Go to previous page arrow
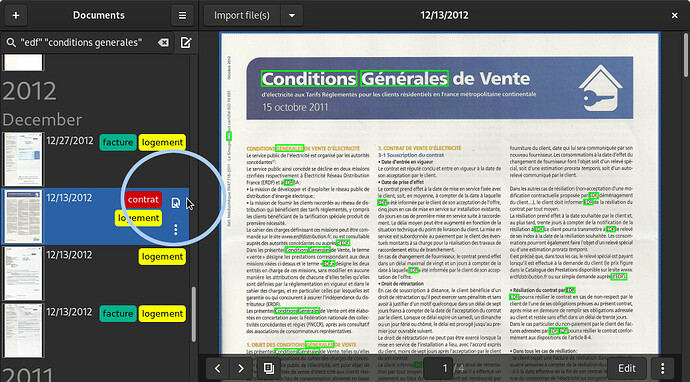The height and width of the screenshot is (382, 690). point(217,368)
